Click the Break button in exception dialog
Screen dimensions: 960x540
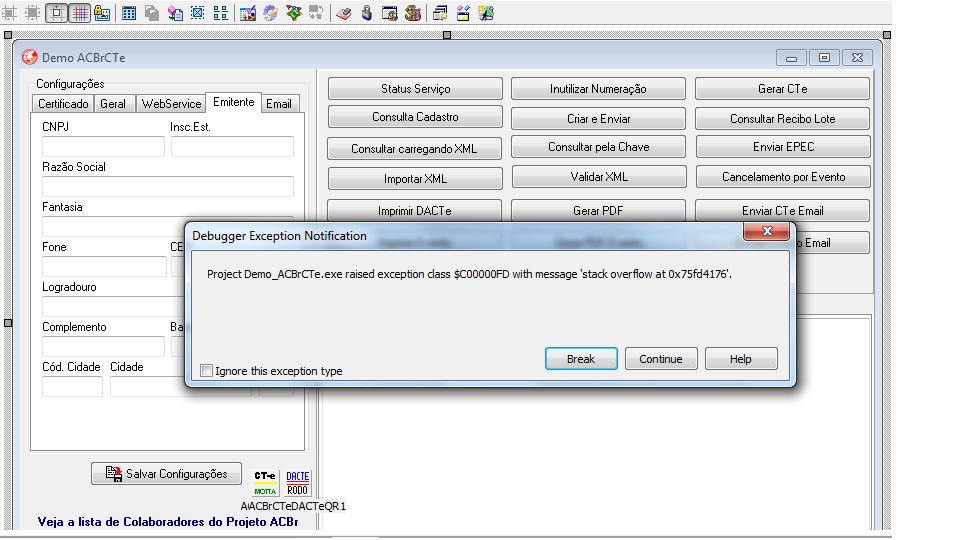[x=581, y=359]
